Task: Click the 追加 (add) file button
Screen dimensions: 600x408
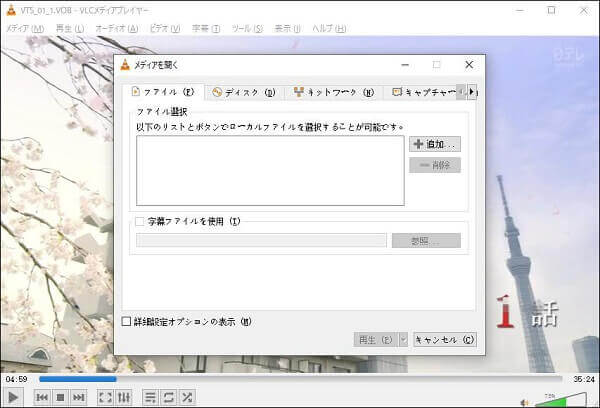Action: (435, 144)
